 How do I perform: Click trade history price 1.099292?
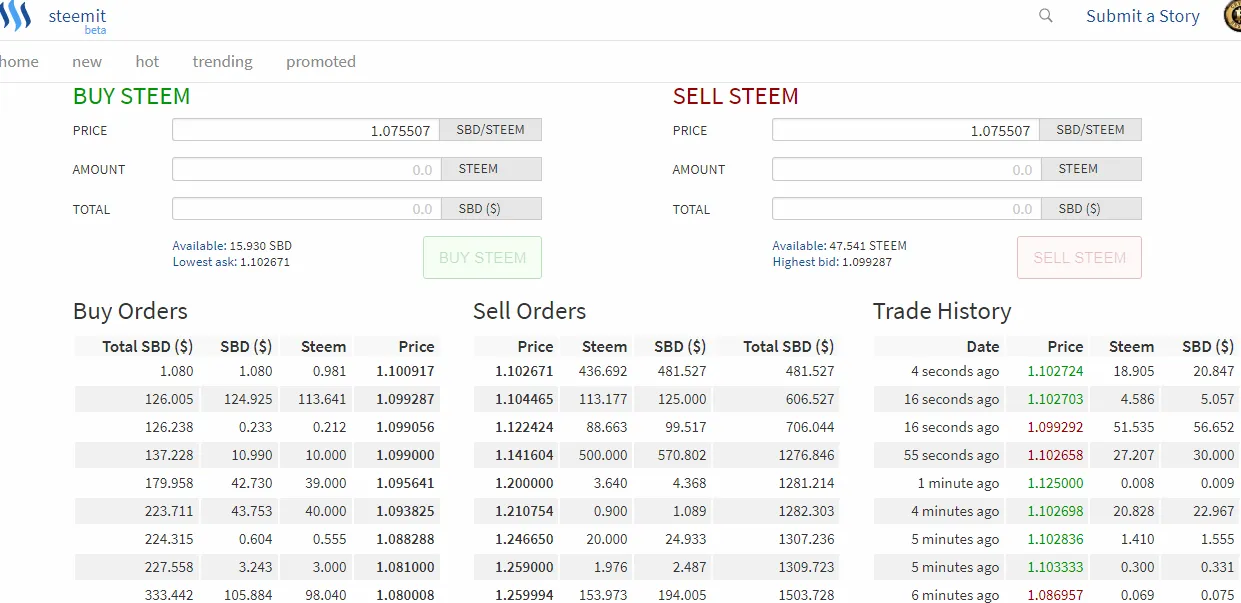pos(1056,427)
